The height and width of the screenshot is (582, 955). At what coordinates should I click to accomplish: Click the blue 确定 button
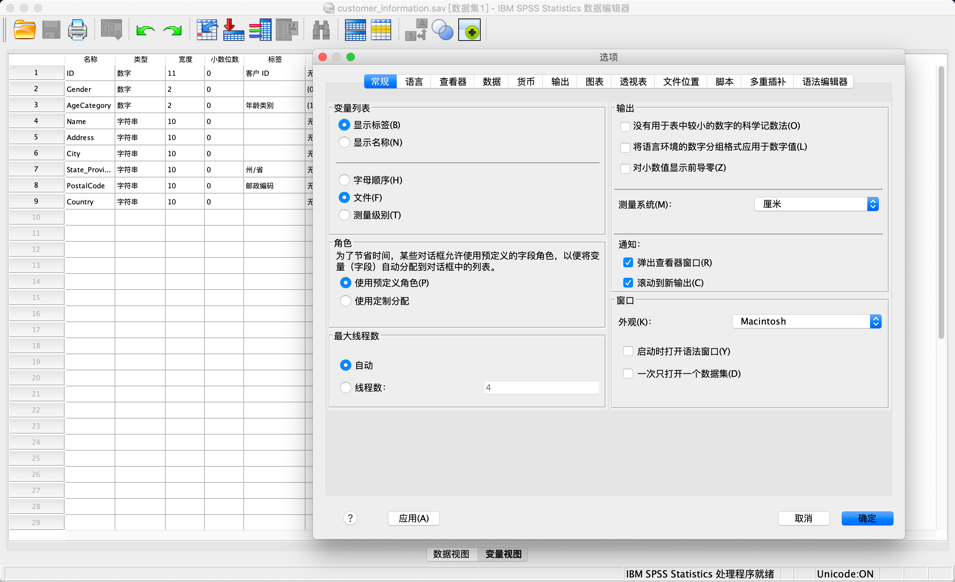tap(867, 518)
